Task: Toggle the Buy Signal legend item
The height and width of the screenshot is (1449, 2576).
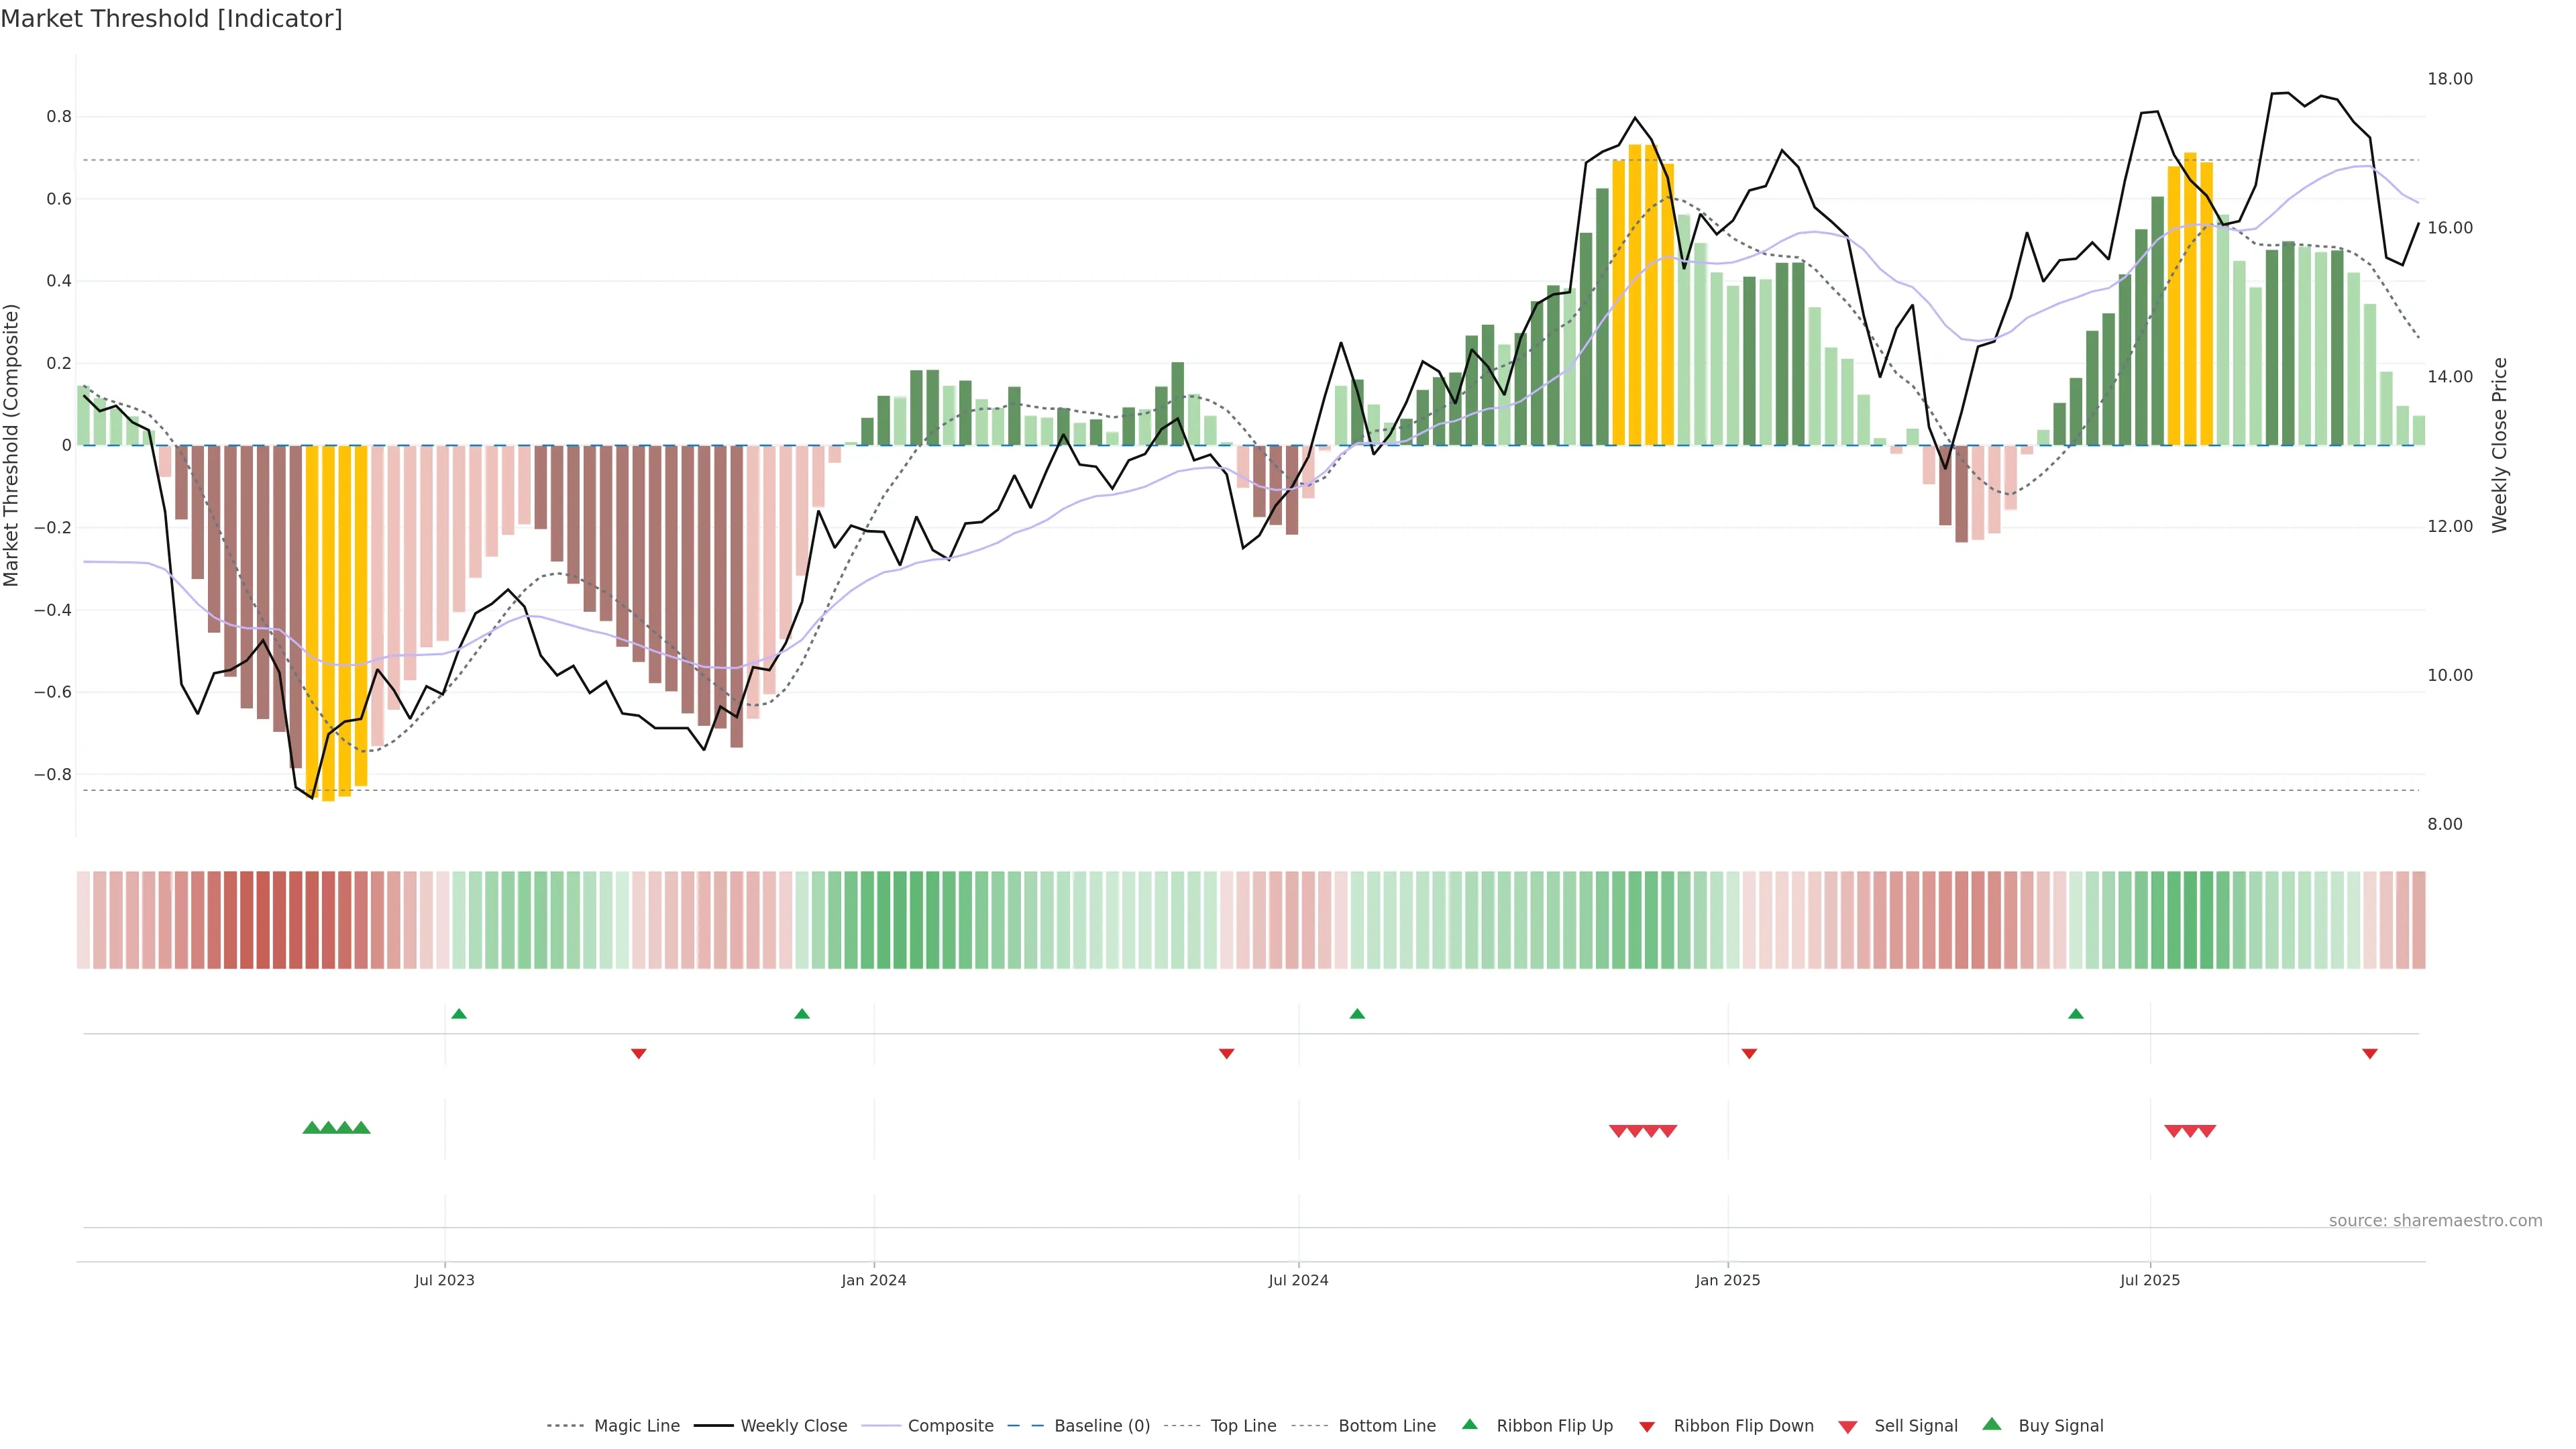Action: coord(2060,1426)
